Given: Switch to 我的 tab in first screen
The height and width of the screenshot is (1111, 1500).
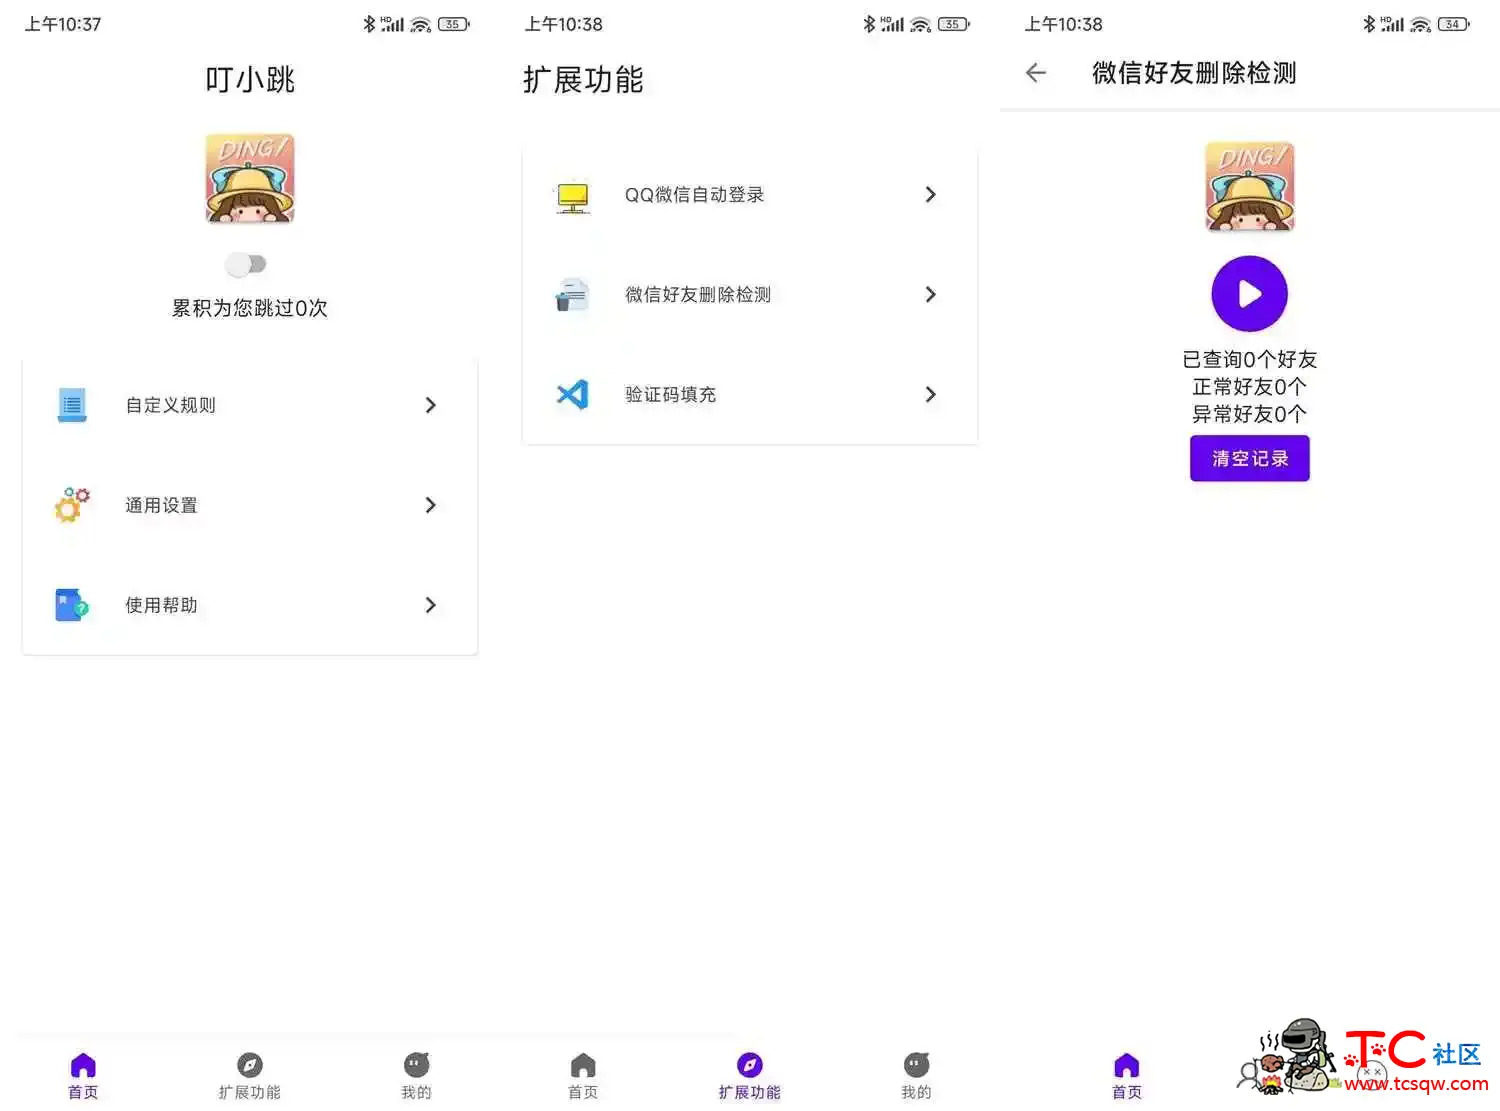Looking at the screenshot, I should point(416,1076).
